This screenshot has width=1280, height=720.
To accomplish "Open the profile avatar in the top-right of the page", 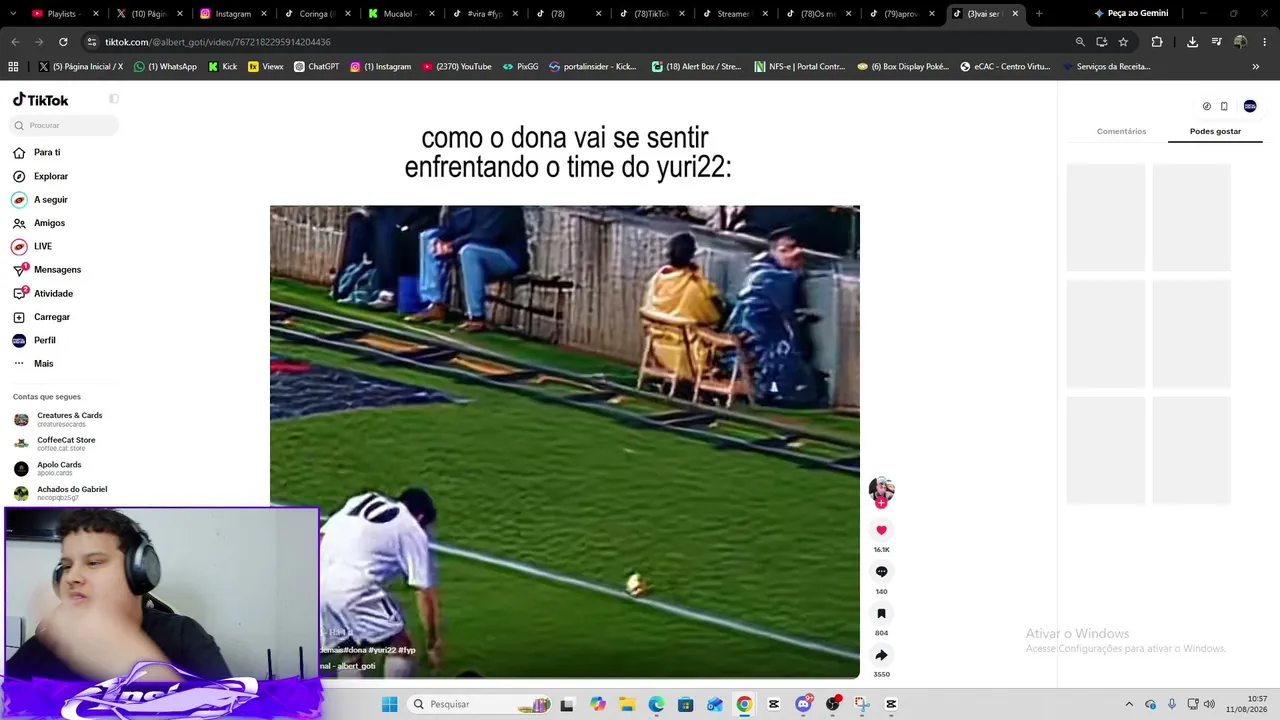I will [x=1250, y=106].
